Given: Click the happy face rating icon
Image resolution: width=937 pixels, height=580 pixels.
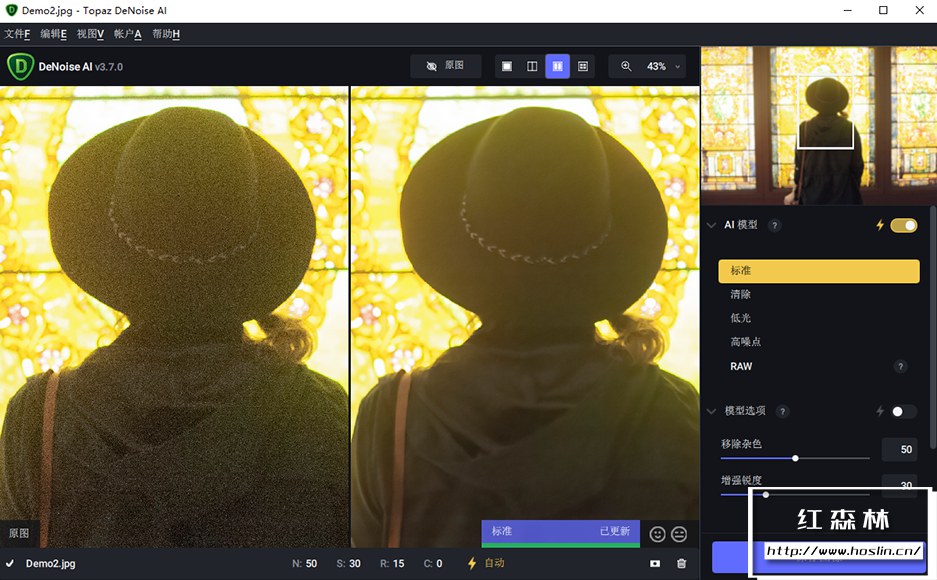Looking at the screenshot, I should pyautogui.click(x=657, y=534).
